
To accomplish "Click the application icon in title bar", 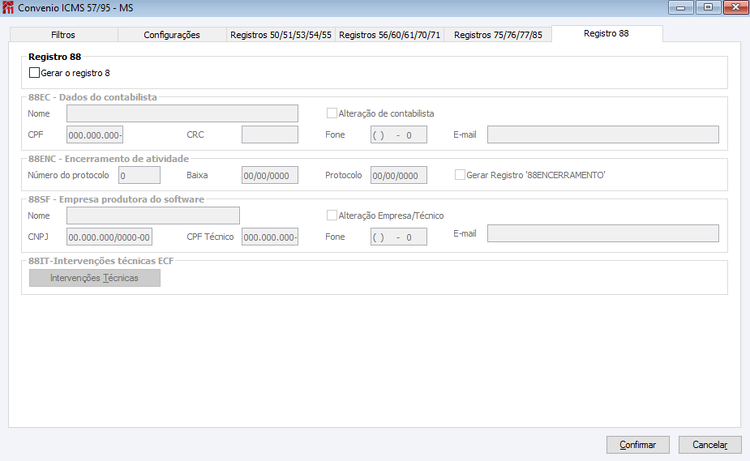I will click(8, 8).
